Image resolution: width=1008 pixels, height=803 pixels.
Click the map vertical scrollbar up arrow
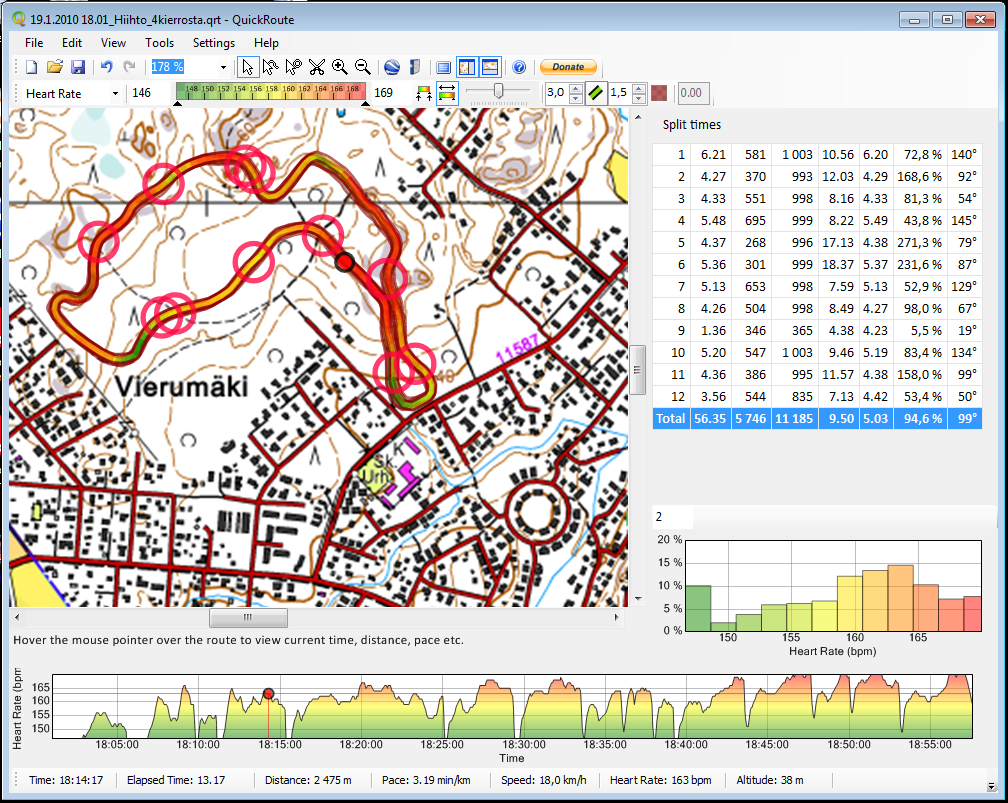(638, 117)
